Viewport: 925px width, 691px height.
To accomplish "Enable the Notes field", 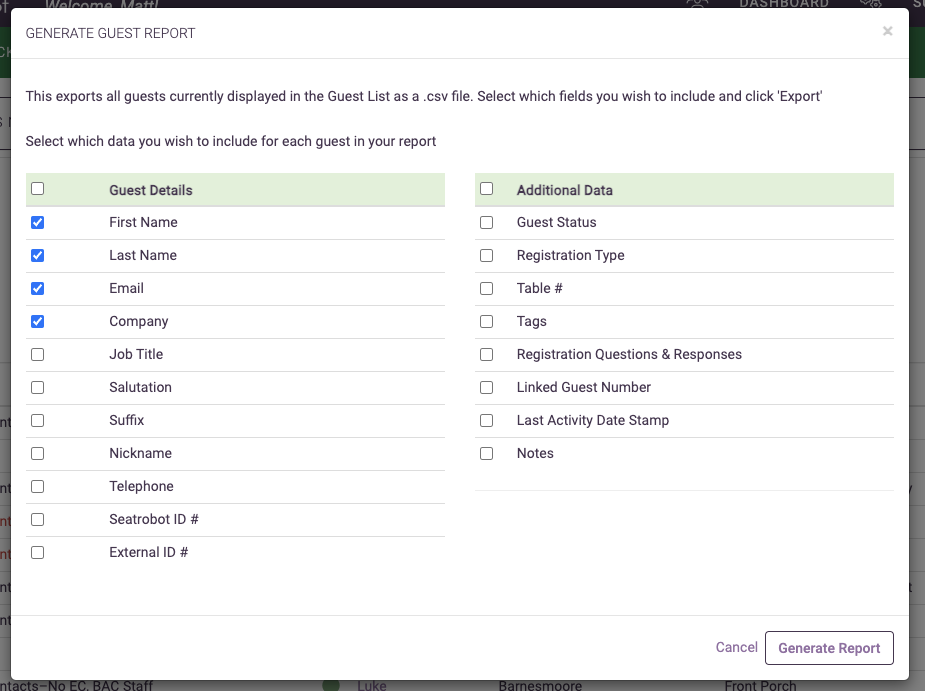I will tap(486, 453).
